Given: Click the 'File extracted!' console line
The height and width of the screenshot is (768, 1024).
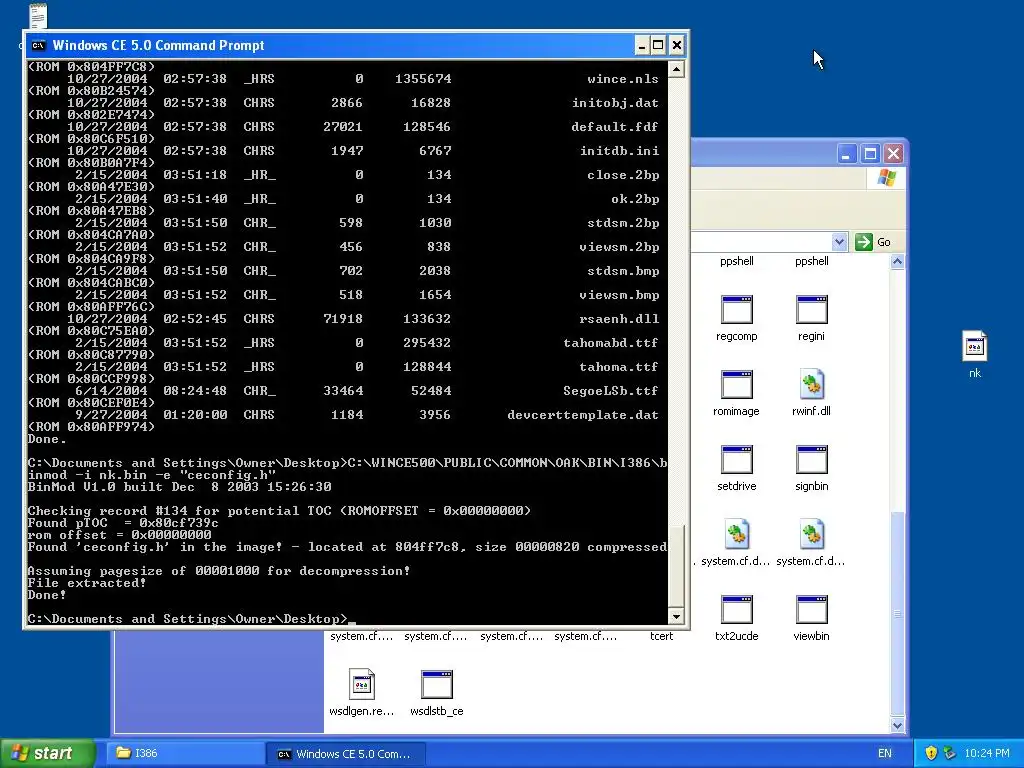Looking at the screenshot, I should pos(87,583).
